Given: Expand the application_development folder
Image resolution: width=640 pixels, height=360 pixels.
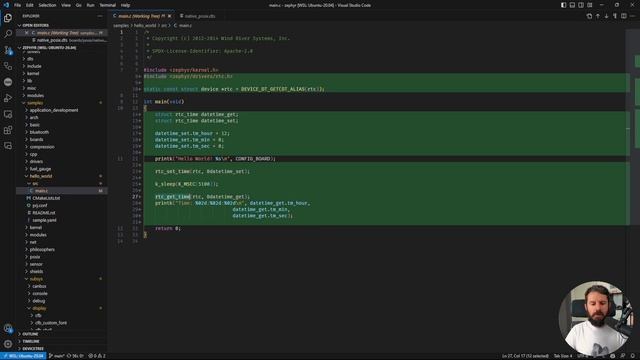Looking at the screenshot, I should pos(54,110).
